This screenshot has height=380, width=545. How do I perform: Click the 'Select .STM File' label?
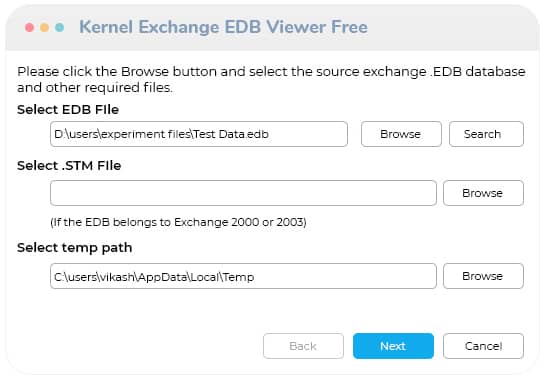click(x=69, y=165)
